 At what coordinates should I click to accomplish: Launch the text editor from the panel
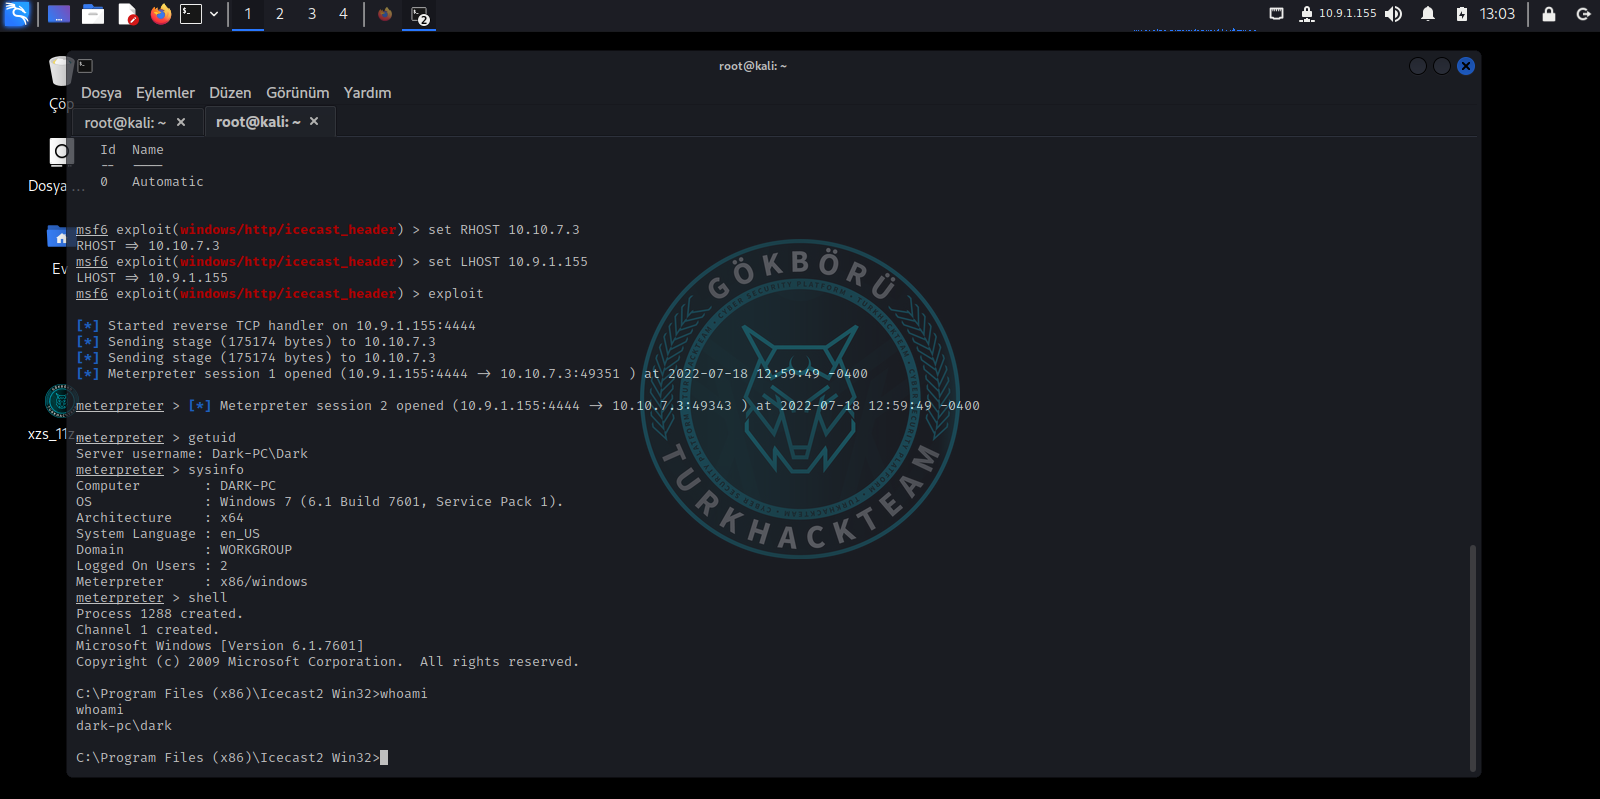127,14
